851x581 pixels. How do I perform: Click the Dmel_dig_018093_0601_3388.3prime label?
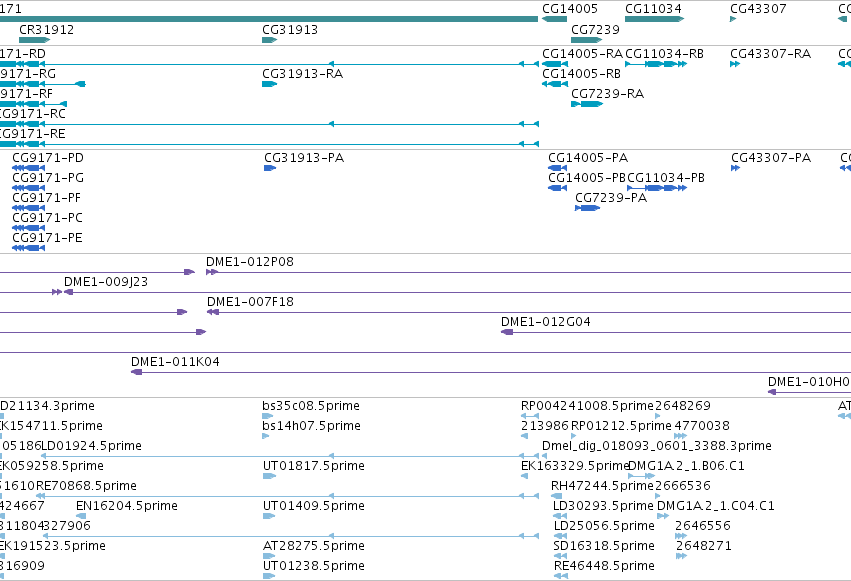[x=657, y=446]
